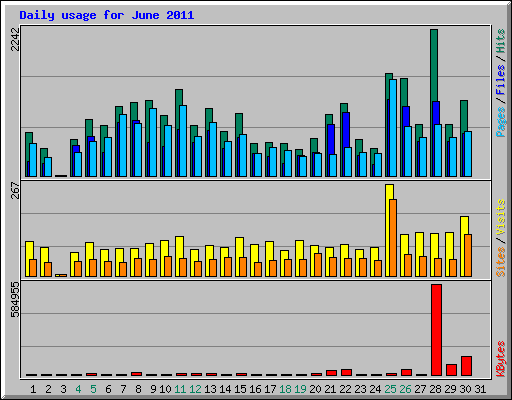Image resolution: width=512 pixels, height=400 pixels.
Task: Click the Visits axis maximum value 267
Action: tap(15, 190)
